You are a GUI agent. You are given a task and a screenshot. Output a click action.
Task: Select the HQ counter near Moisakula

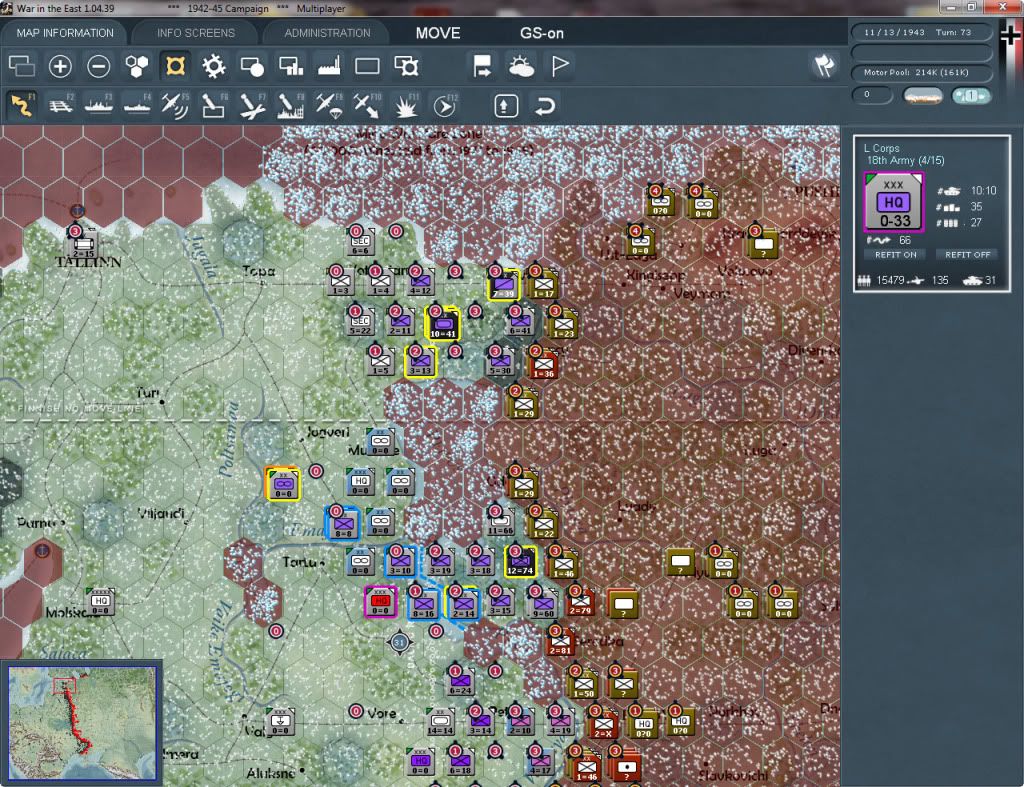(101, 602)
